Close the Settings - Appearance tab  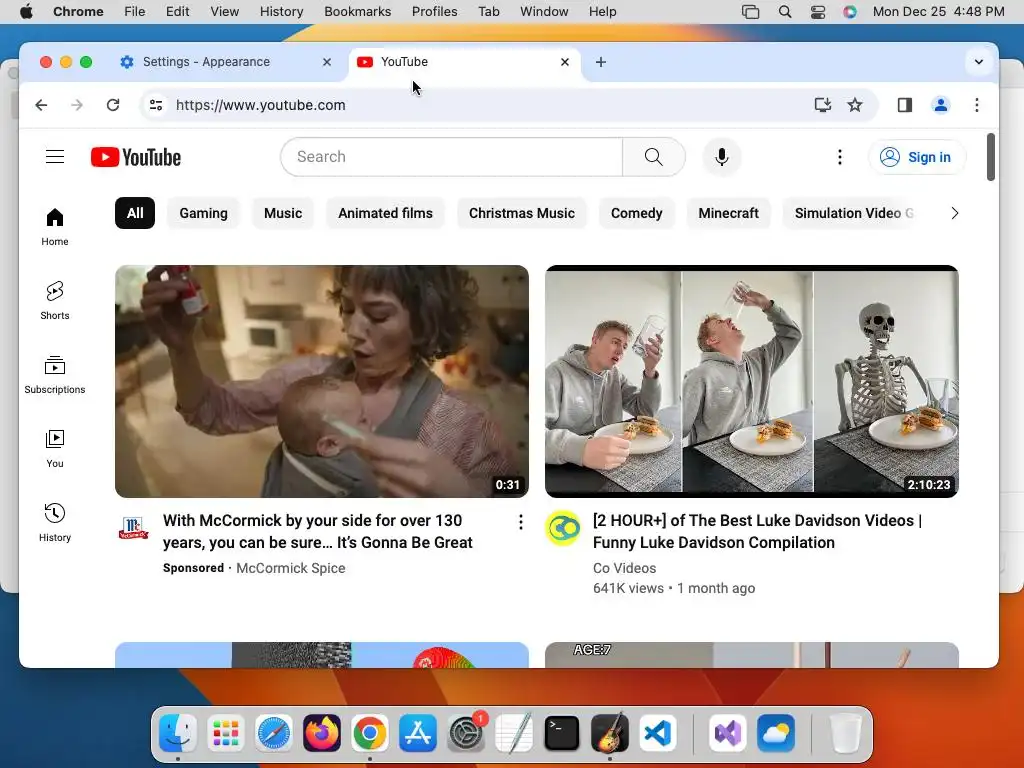click(x=327, y=62)
